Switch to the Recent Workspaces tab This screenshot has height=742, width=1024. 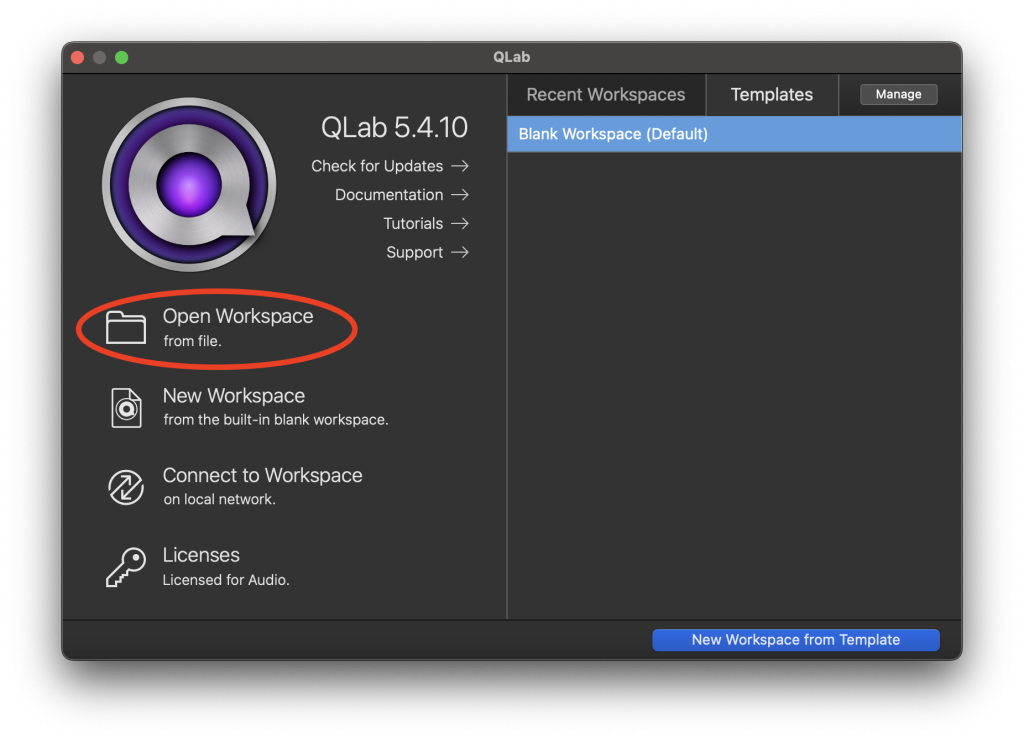click(606, 95)
